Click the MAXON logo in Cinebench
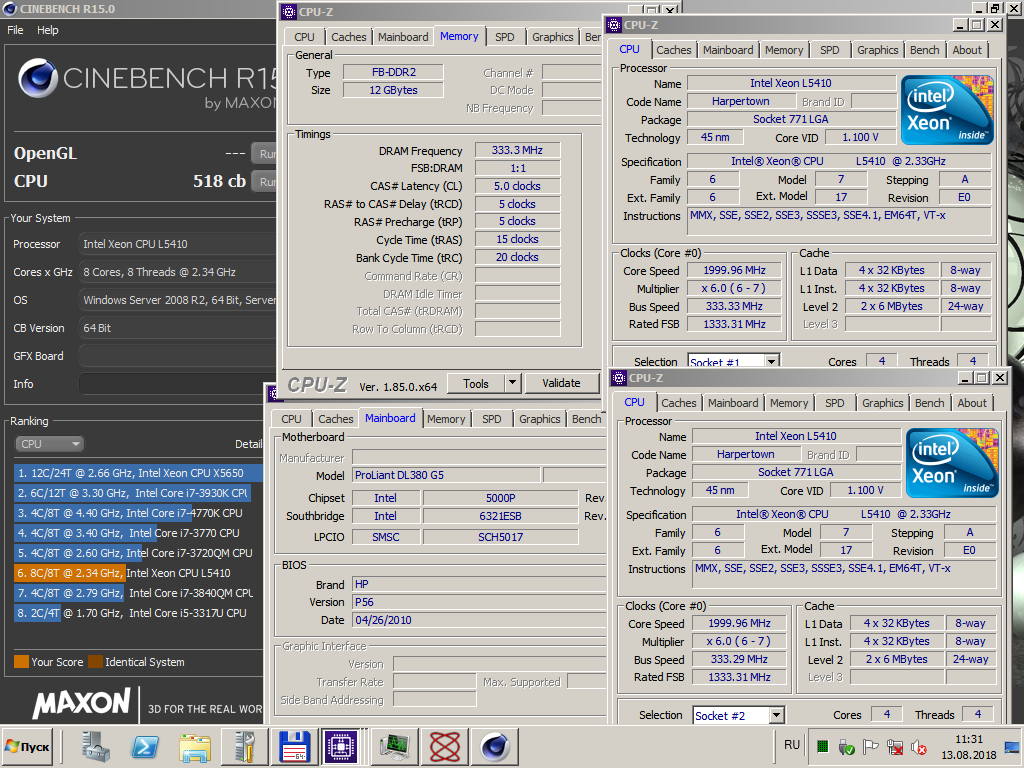1024x768 pixels. 82,703
